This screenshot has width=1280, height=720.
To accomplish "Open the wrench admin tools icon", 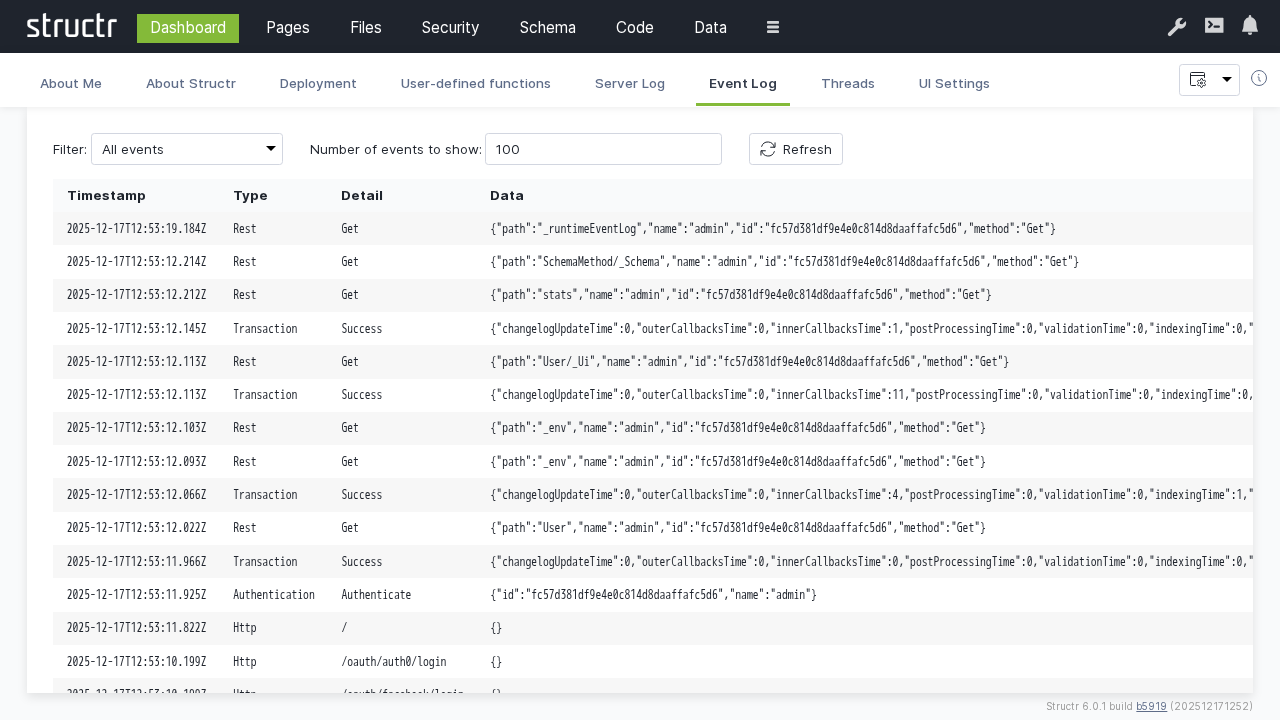I will click(x=1177, y=27).
